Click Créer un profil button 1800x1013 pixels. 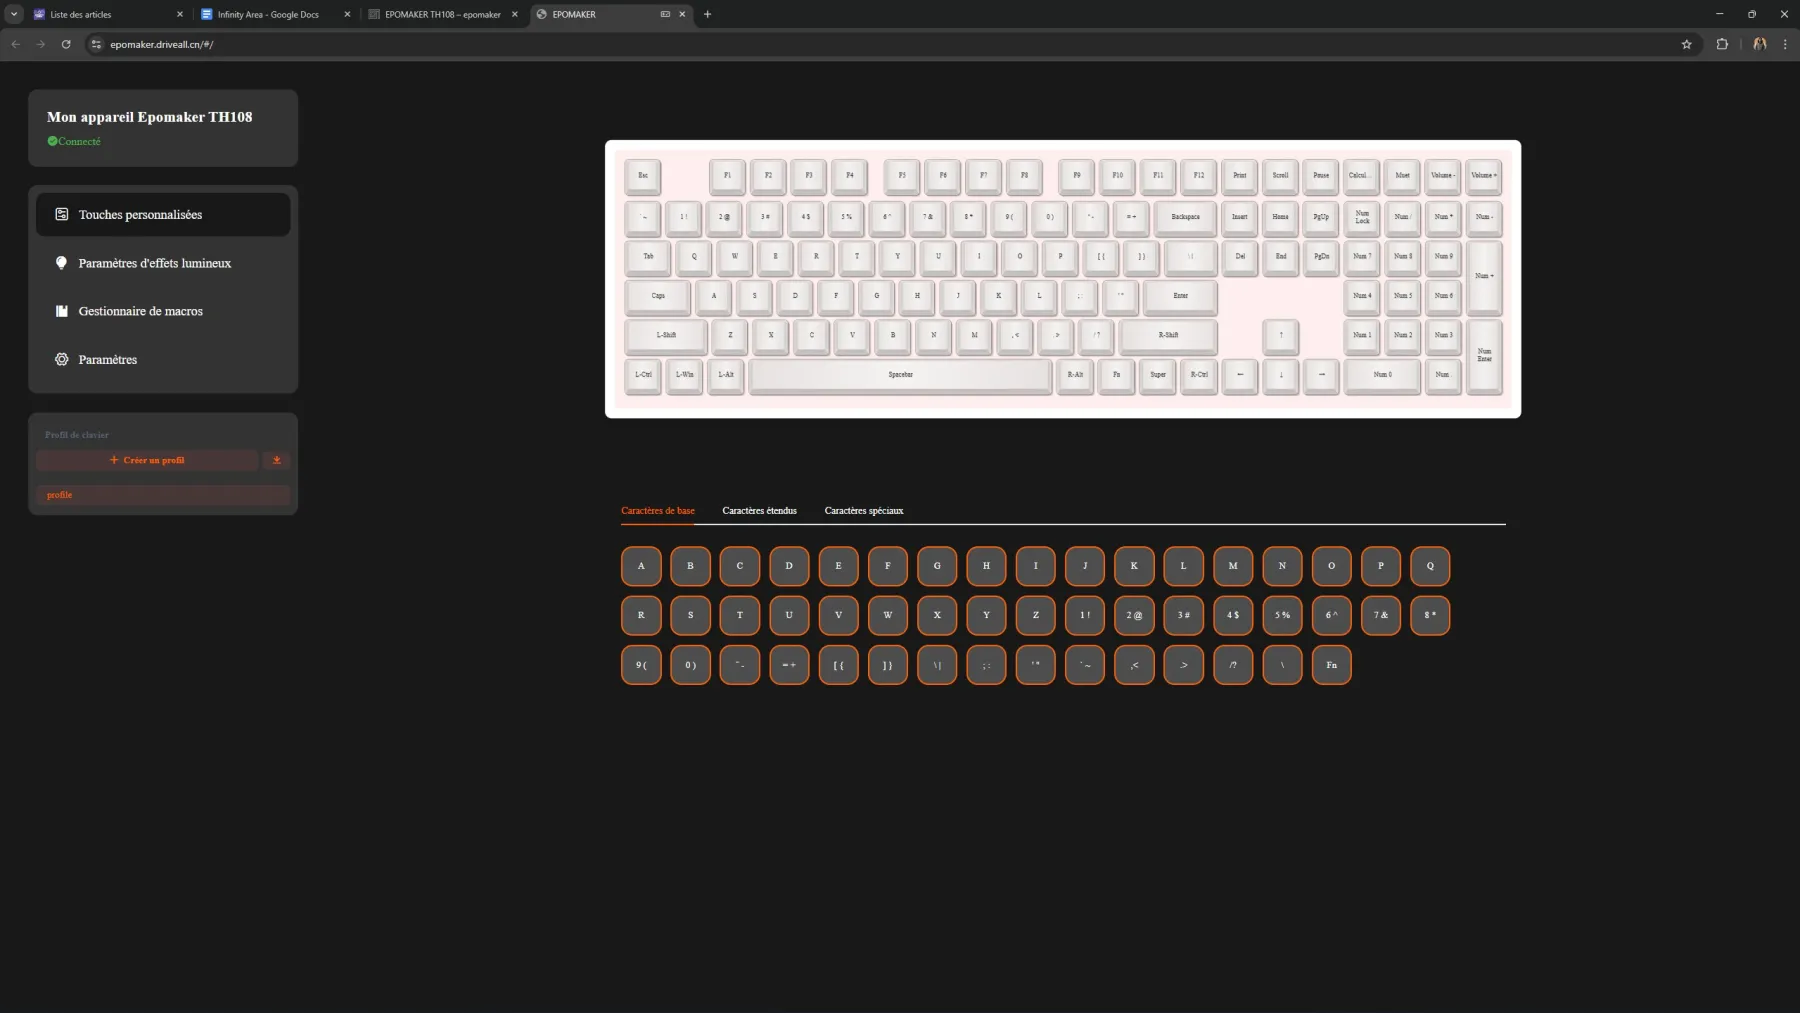[x=147, y=460]
